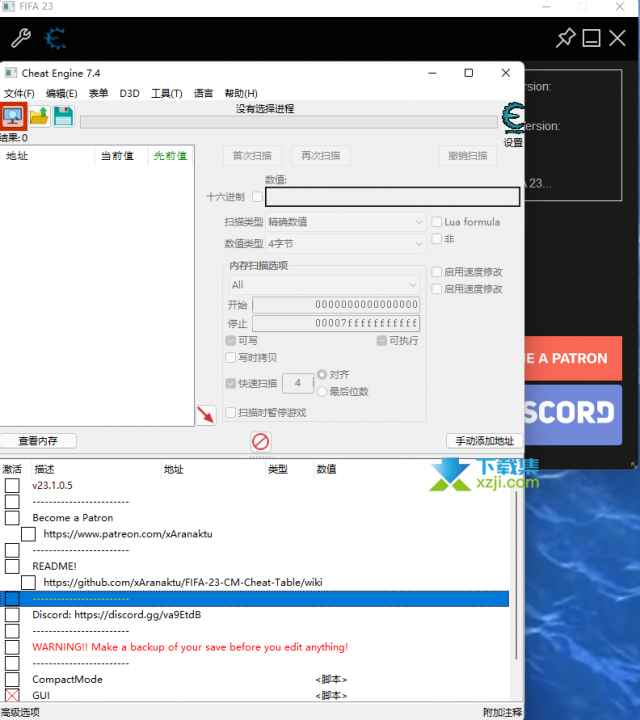Open the 帮助(H) help menu
Image resolution: width=640 pixels, height=720 pixels.
click(241, 94)
